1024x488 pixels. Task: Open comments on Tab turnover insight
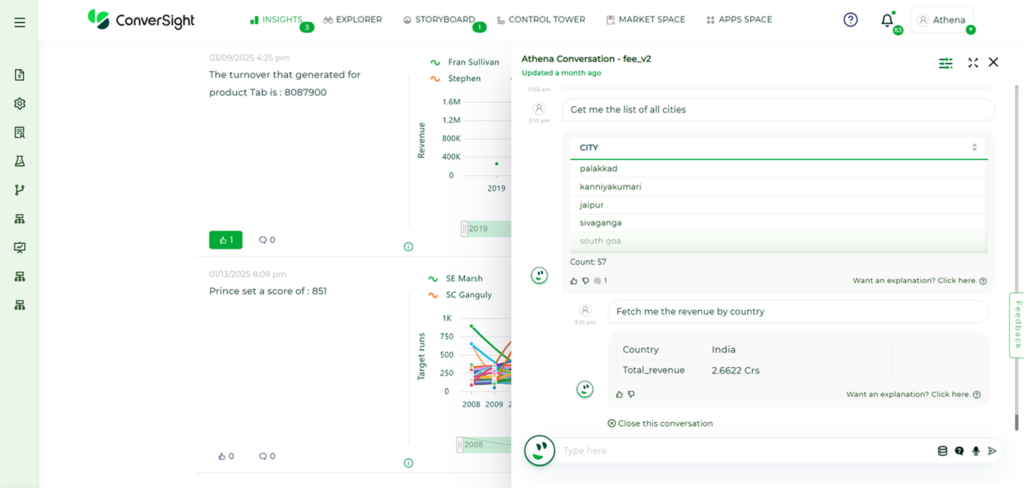pyautogui.click(x=267, y=240)
